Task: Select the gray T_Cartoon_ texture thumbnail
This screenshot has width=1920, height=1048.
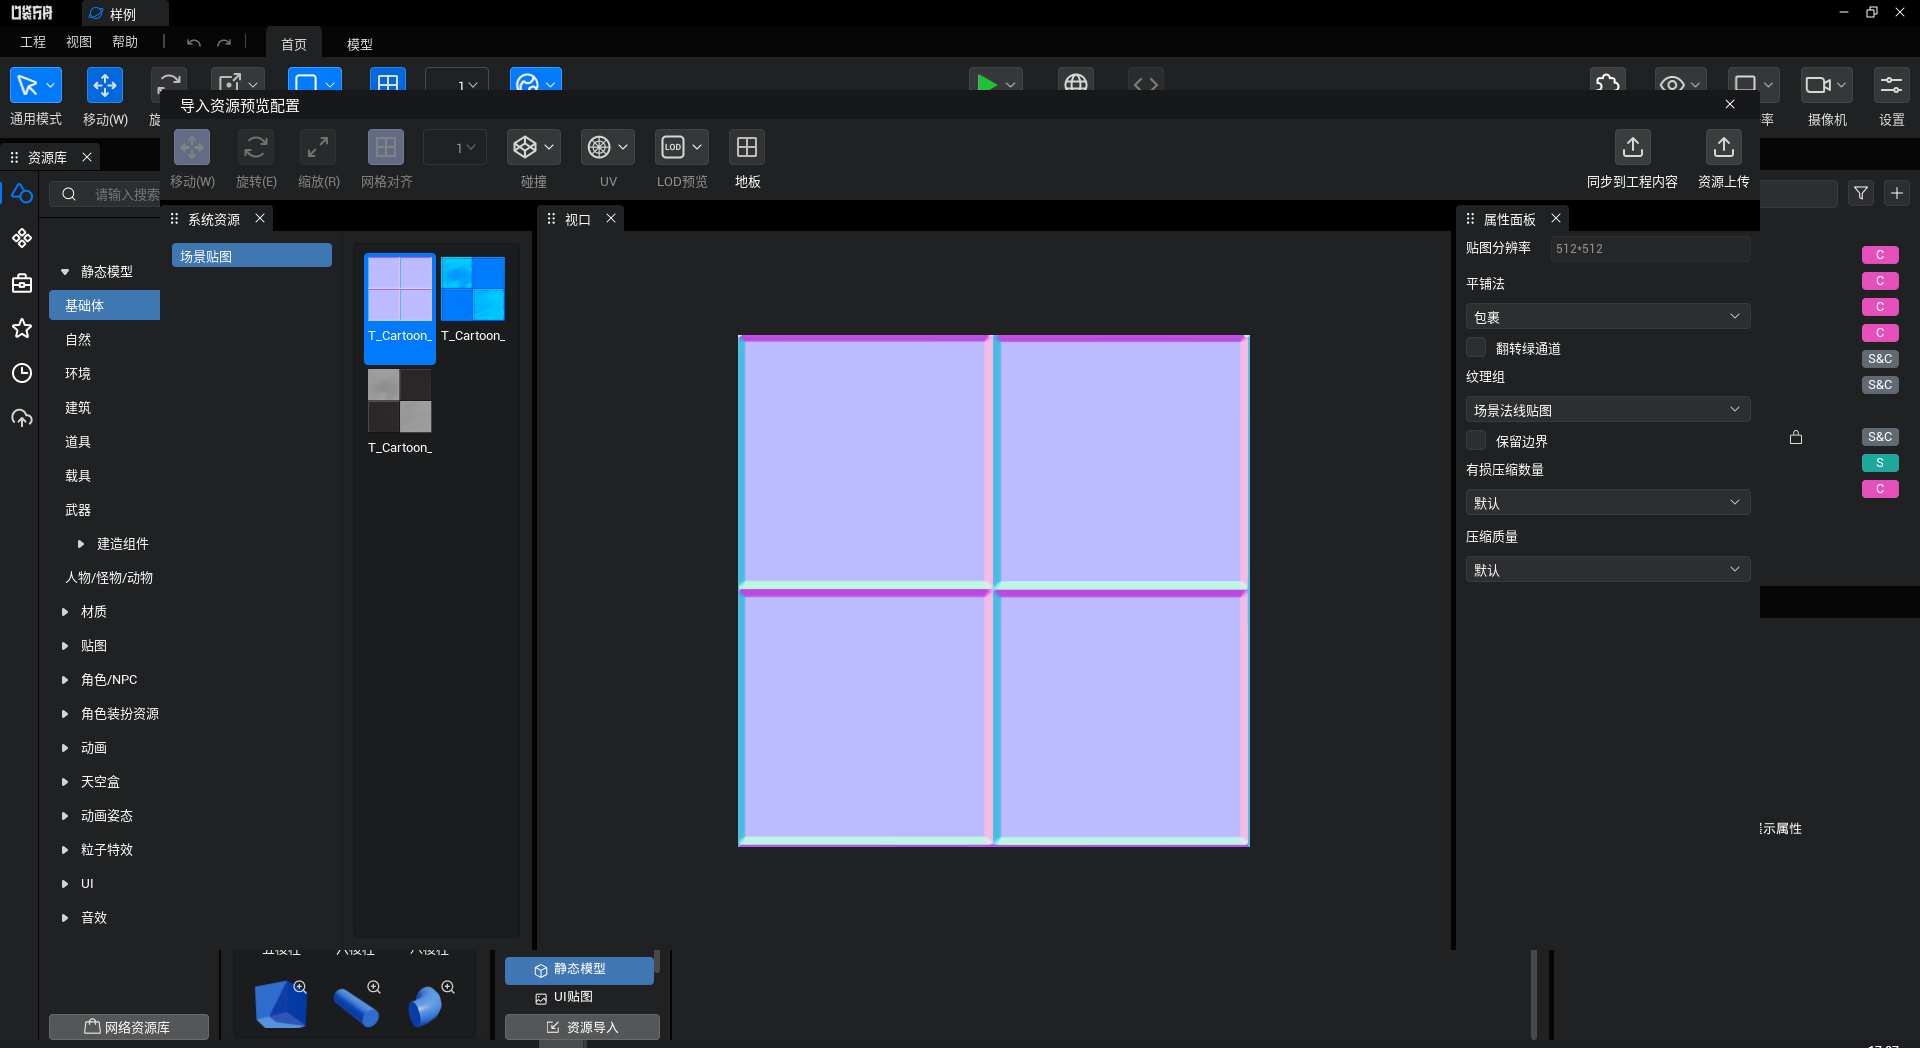Action: [400, 401]
